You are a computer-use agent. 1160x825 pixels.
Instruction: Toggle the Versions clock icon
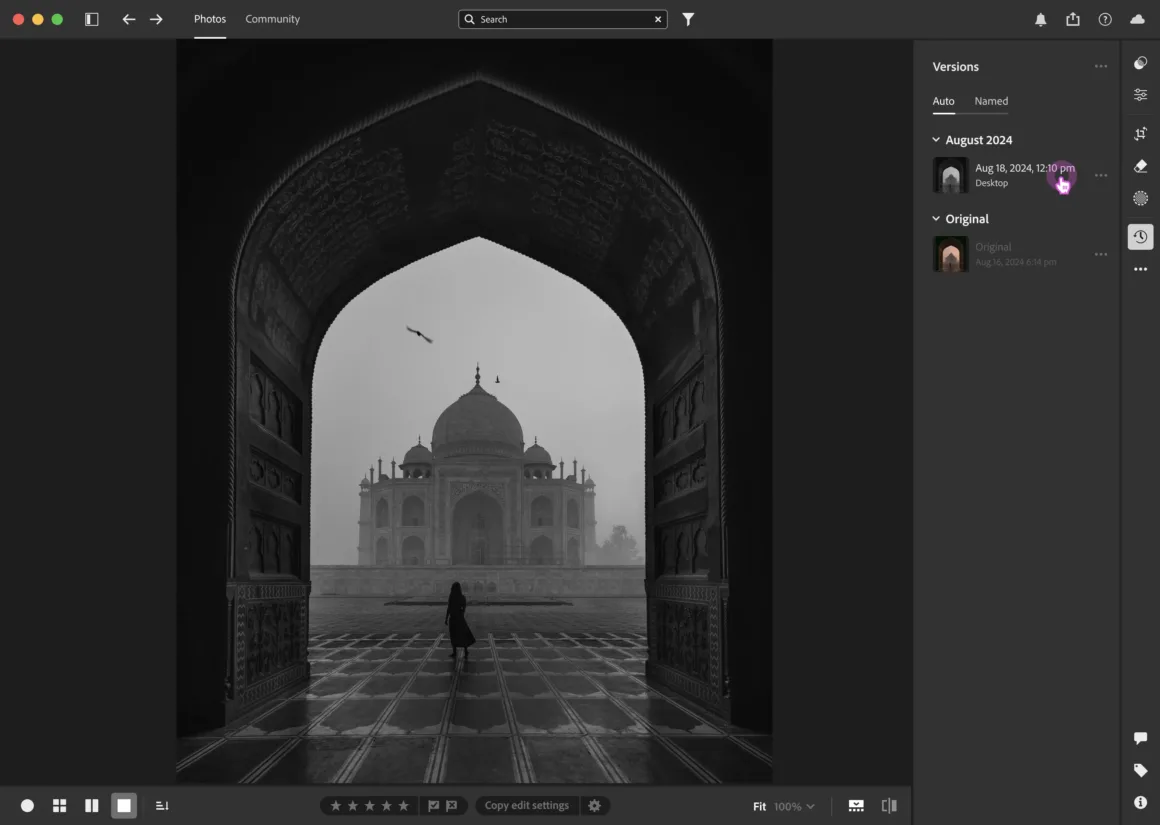1140,237
